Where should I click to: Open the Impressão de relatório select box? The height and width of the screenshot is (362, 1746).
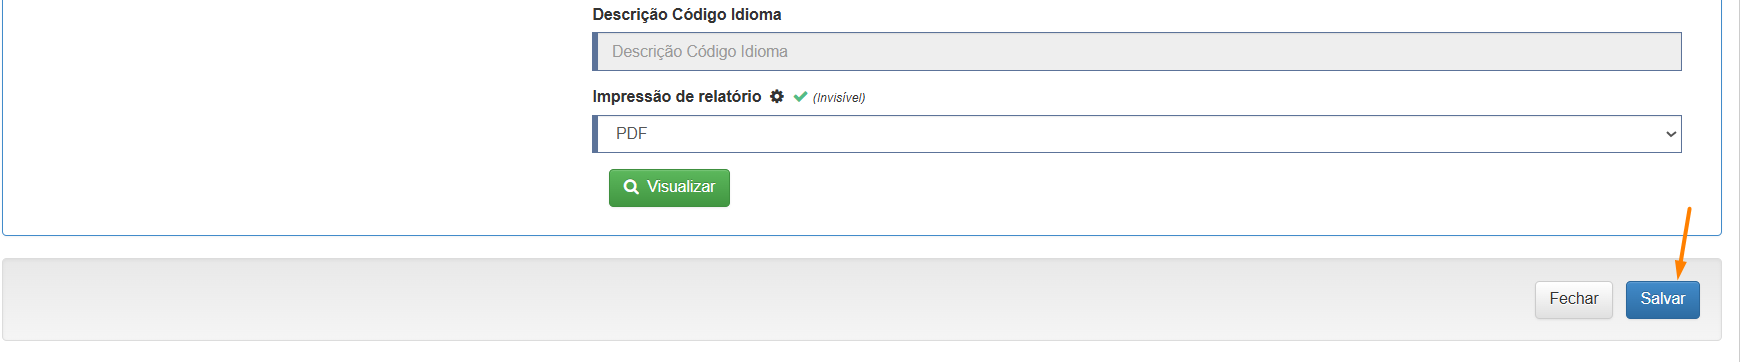1137,134
